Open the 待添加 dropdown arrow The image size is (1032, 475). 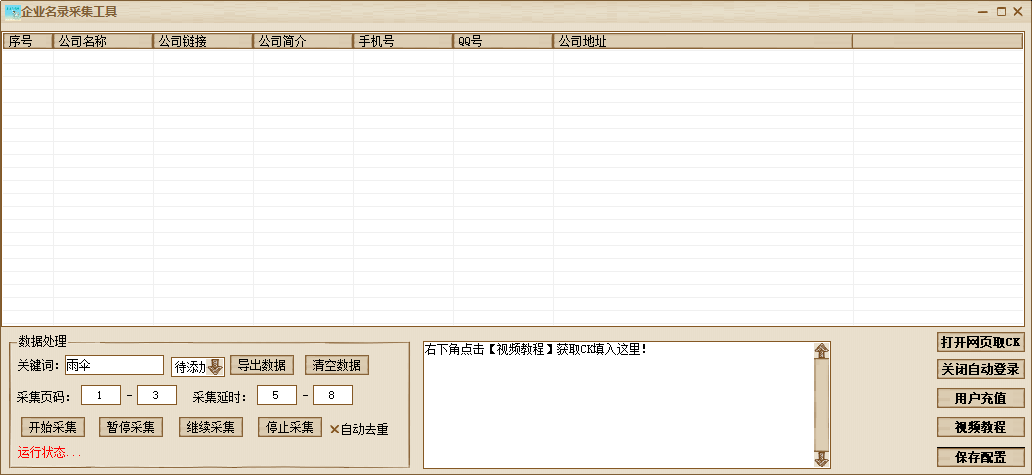pyautogui.click(x=215, y=367)
